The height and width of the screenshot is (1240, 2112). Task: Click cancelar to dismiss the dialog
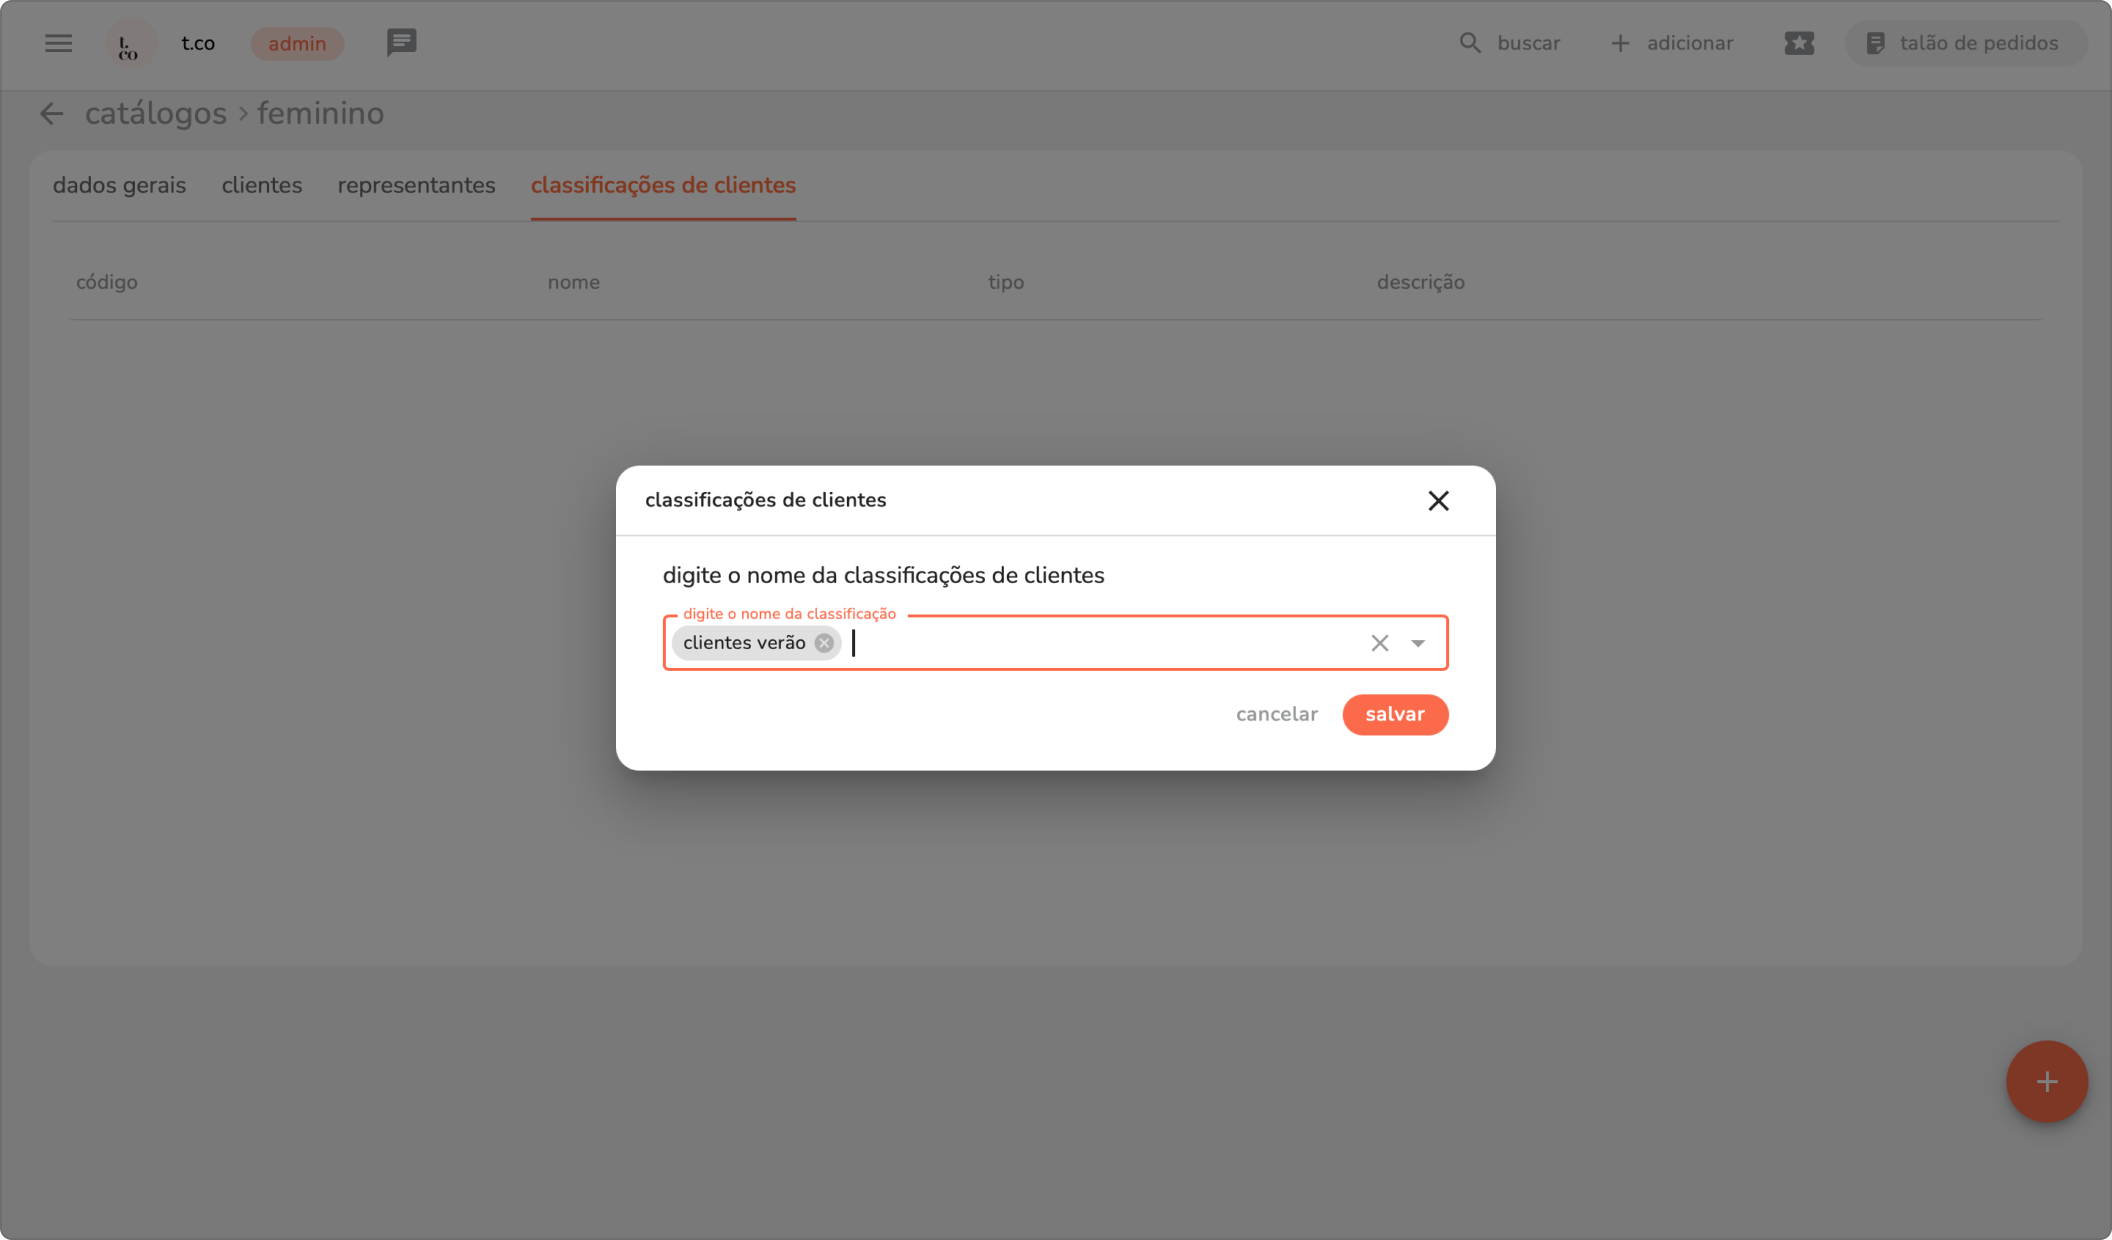[1276, 715]
